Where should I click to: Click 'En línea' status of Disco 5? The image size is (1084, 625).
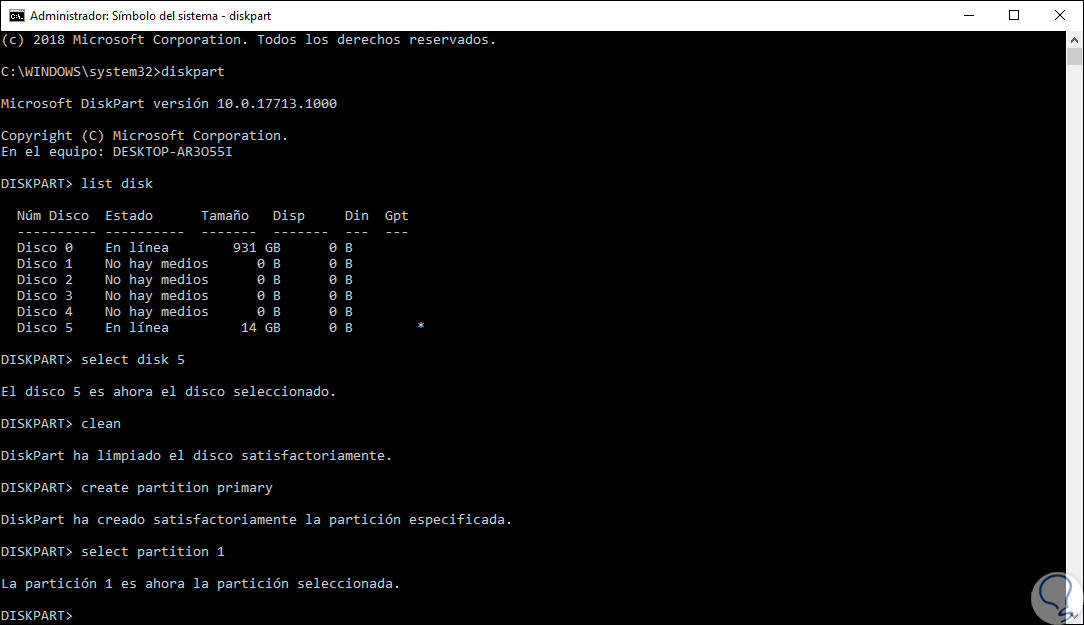(x=137, y=328)
